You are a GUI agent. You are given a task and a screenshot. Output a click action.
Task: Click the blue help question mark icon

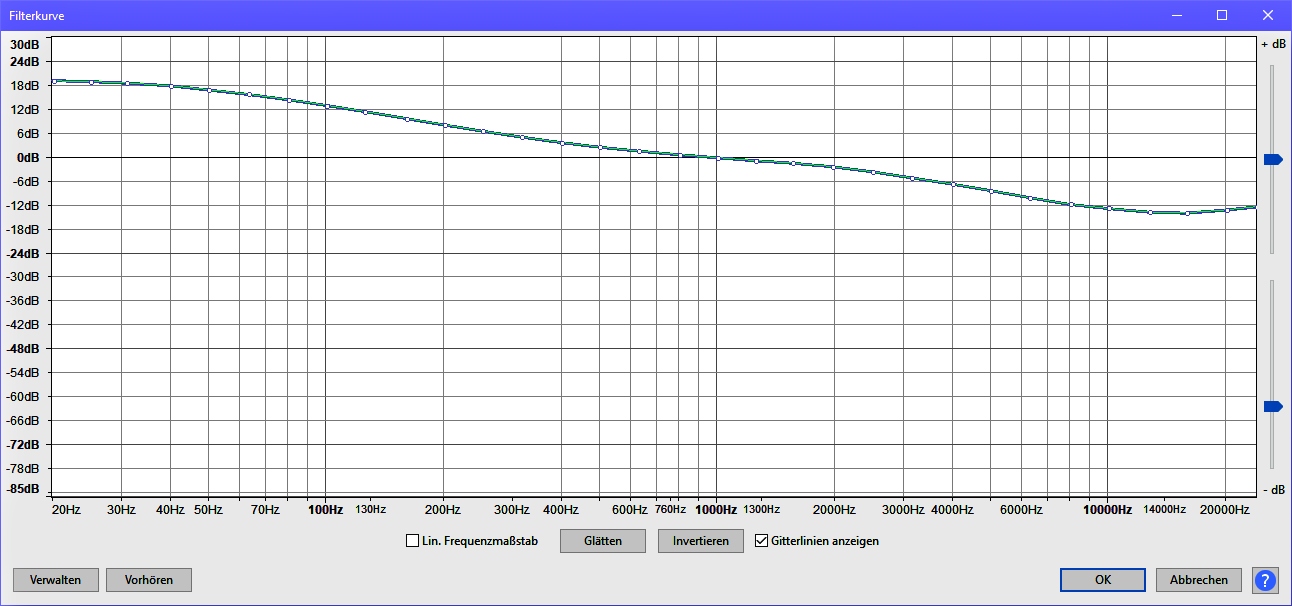pos(1265,580)
